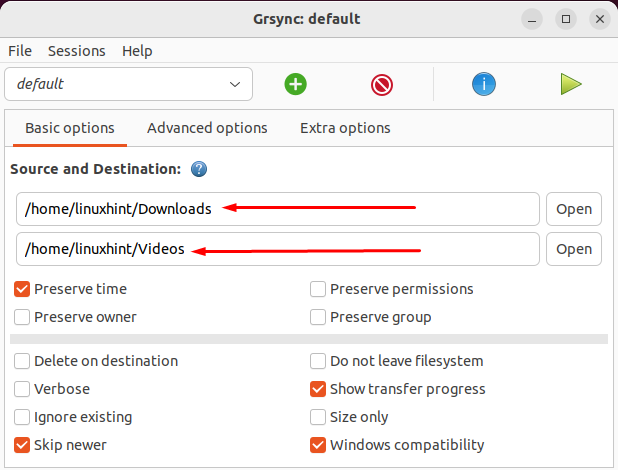618x470 pixels.
Task: Click Open button for Videos destination path
Action: [574, 249]
